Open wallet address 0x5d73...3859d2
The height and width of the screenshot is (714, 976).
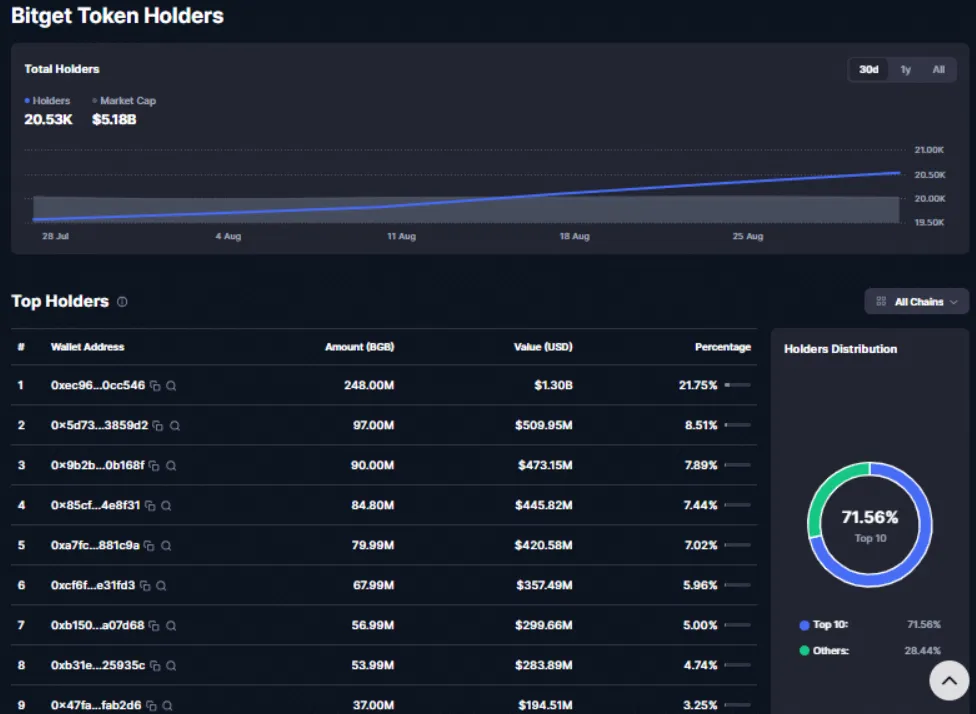coord(100,425)
